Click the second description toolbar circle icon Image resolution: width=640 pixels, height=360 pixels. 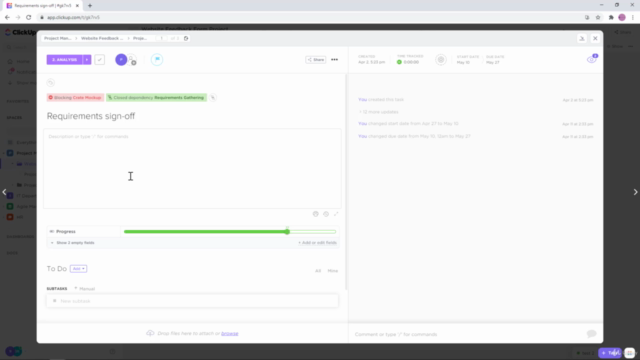(326, 214)
